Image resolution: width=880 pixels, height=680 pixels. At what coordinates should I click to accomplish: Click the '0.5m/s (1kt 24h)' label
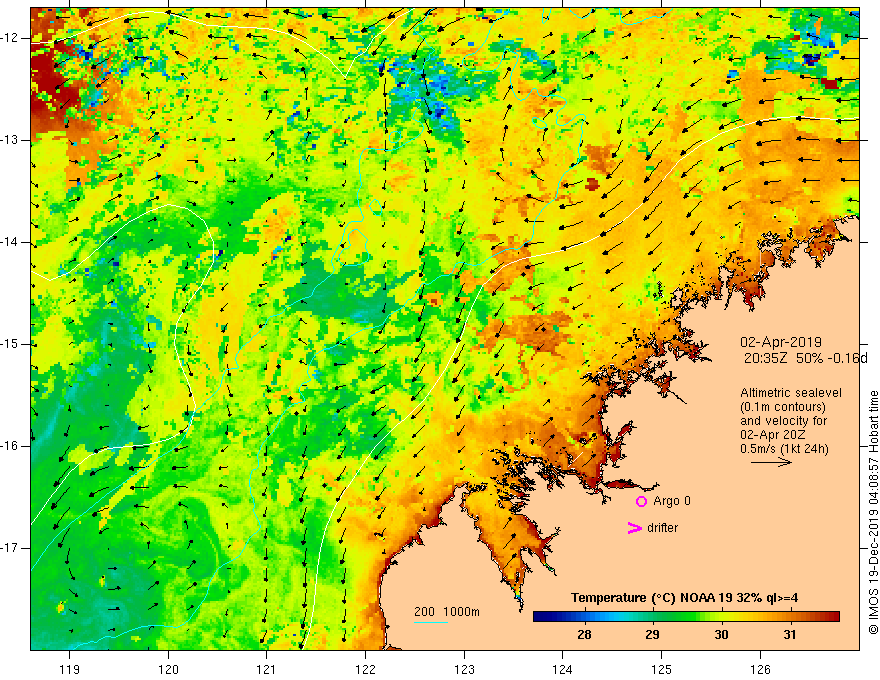tap(784, 449)
